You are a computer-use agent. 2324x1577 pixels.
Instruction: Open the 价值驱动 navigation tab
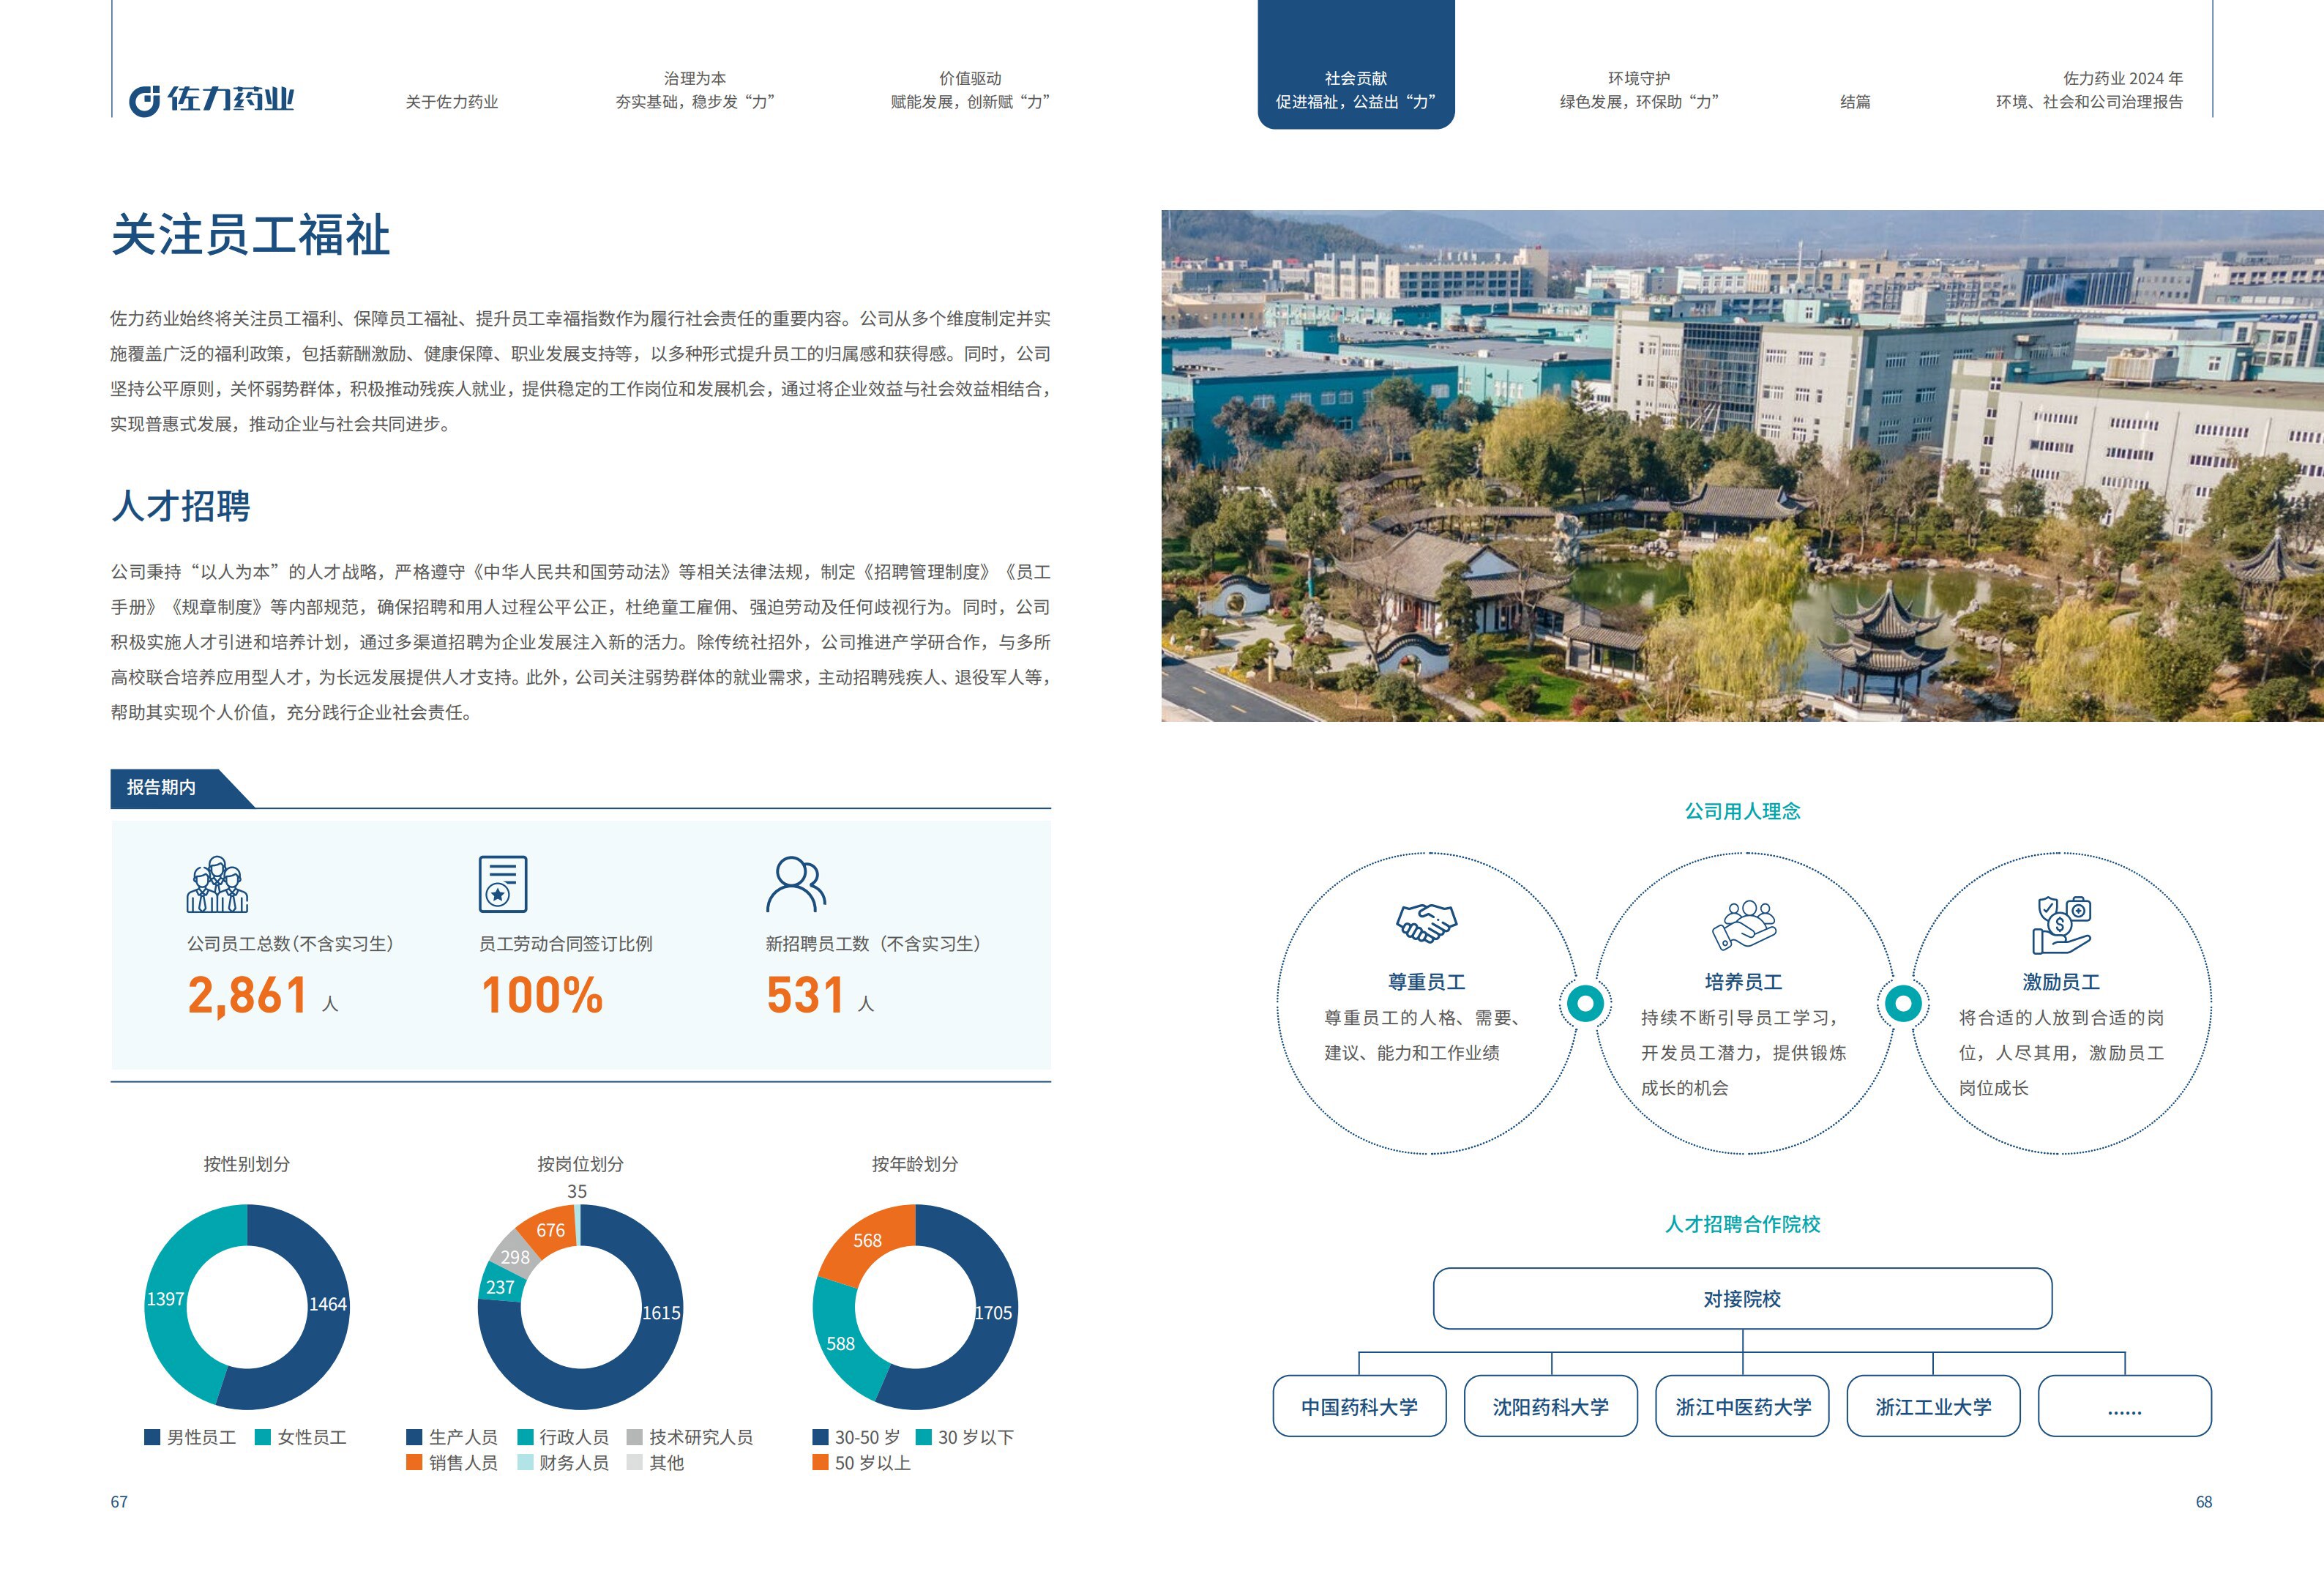coord(970,90)
